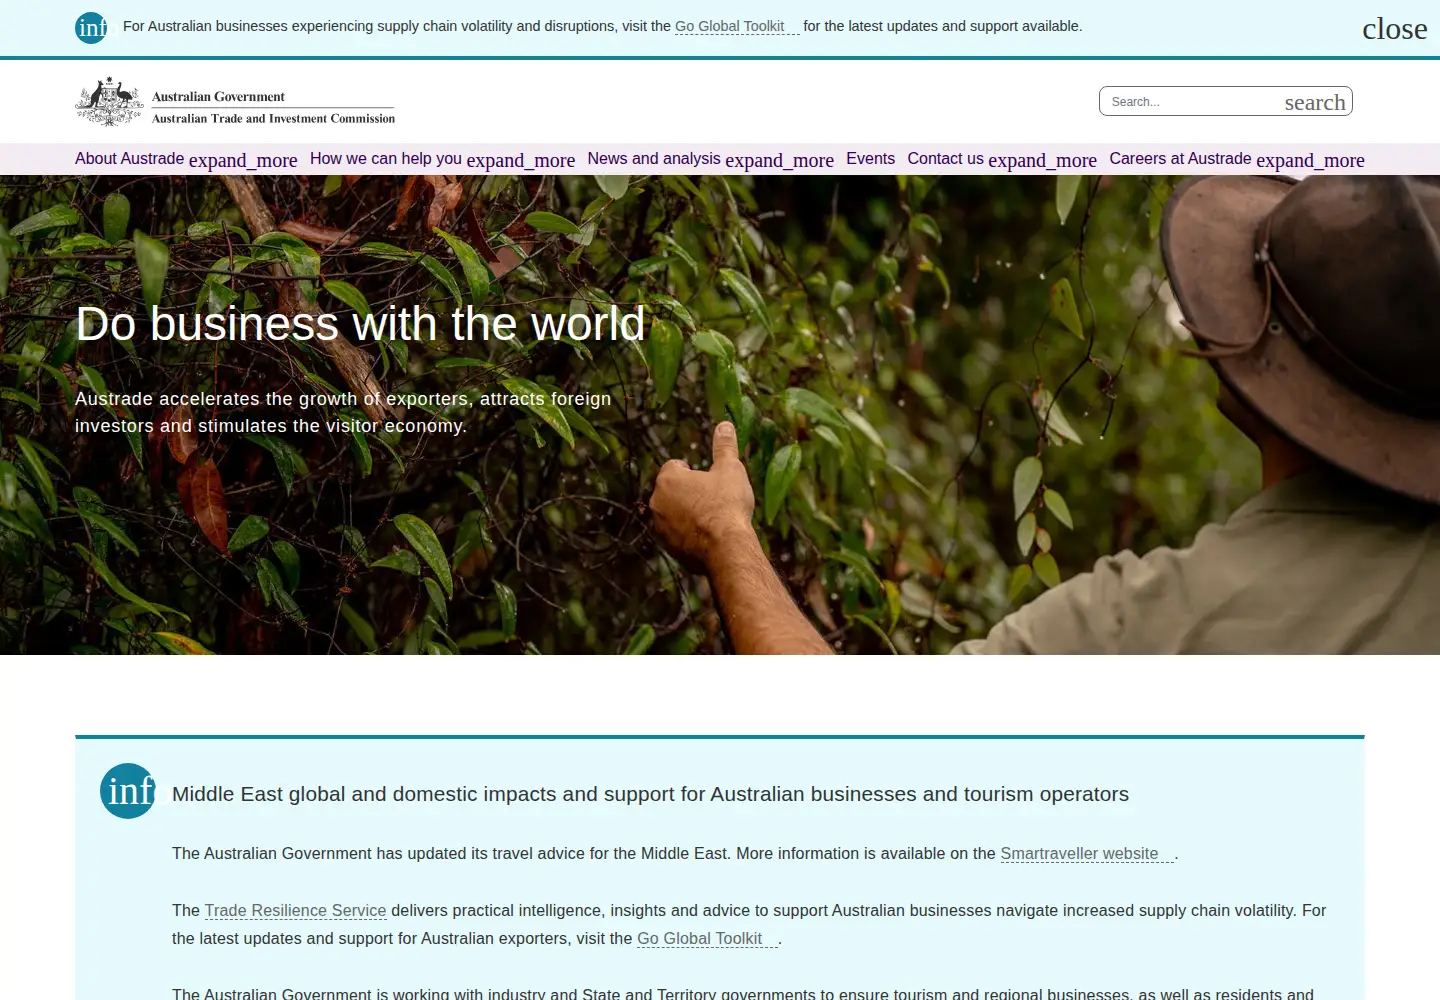
Task: Open the Smartraveller website link
Action: click(x=1087, y=854)
